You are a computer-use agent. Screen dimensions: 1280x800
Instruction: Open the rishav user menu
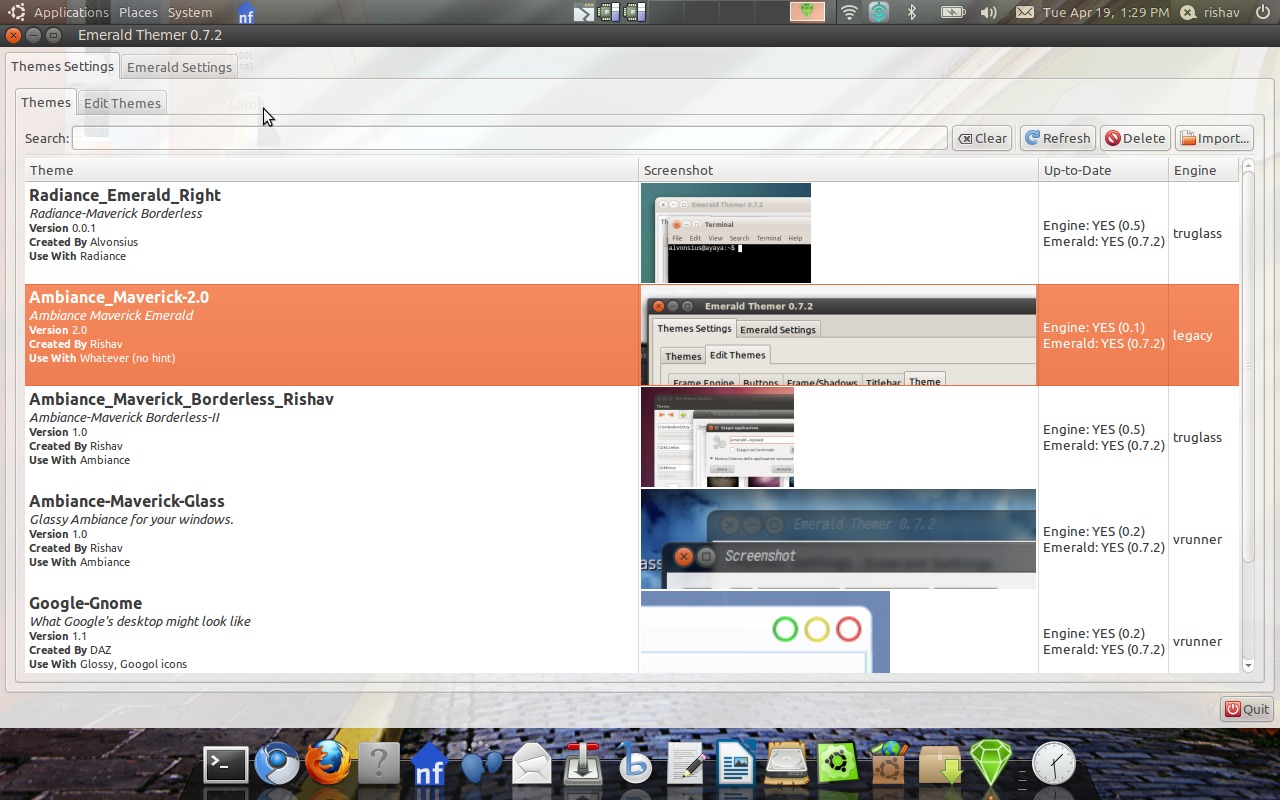pos(1211,12)
